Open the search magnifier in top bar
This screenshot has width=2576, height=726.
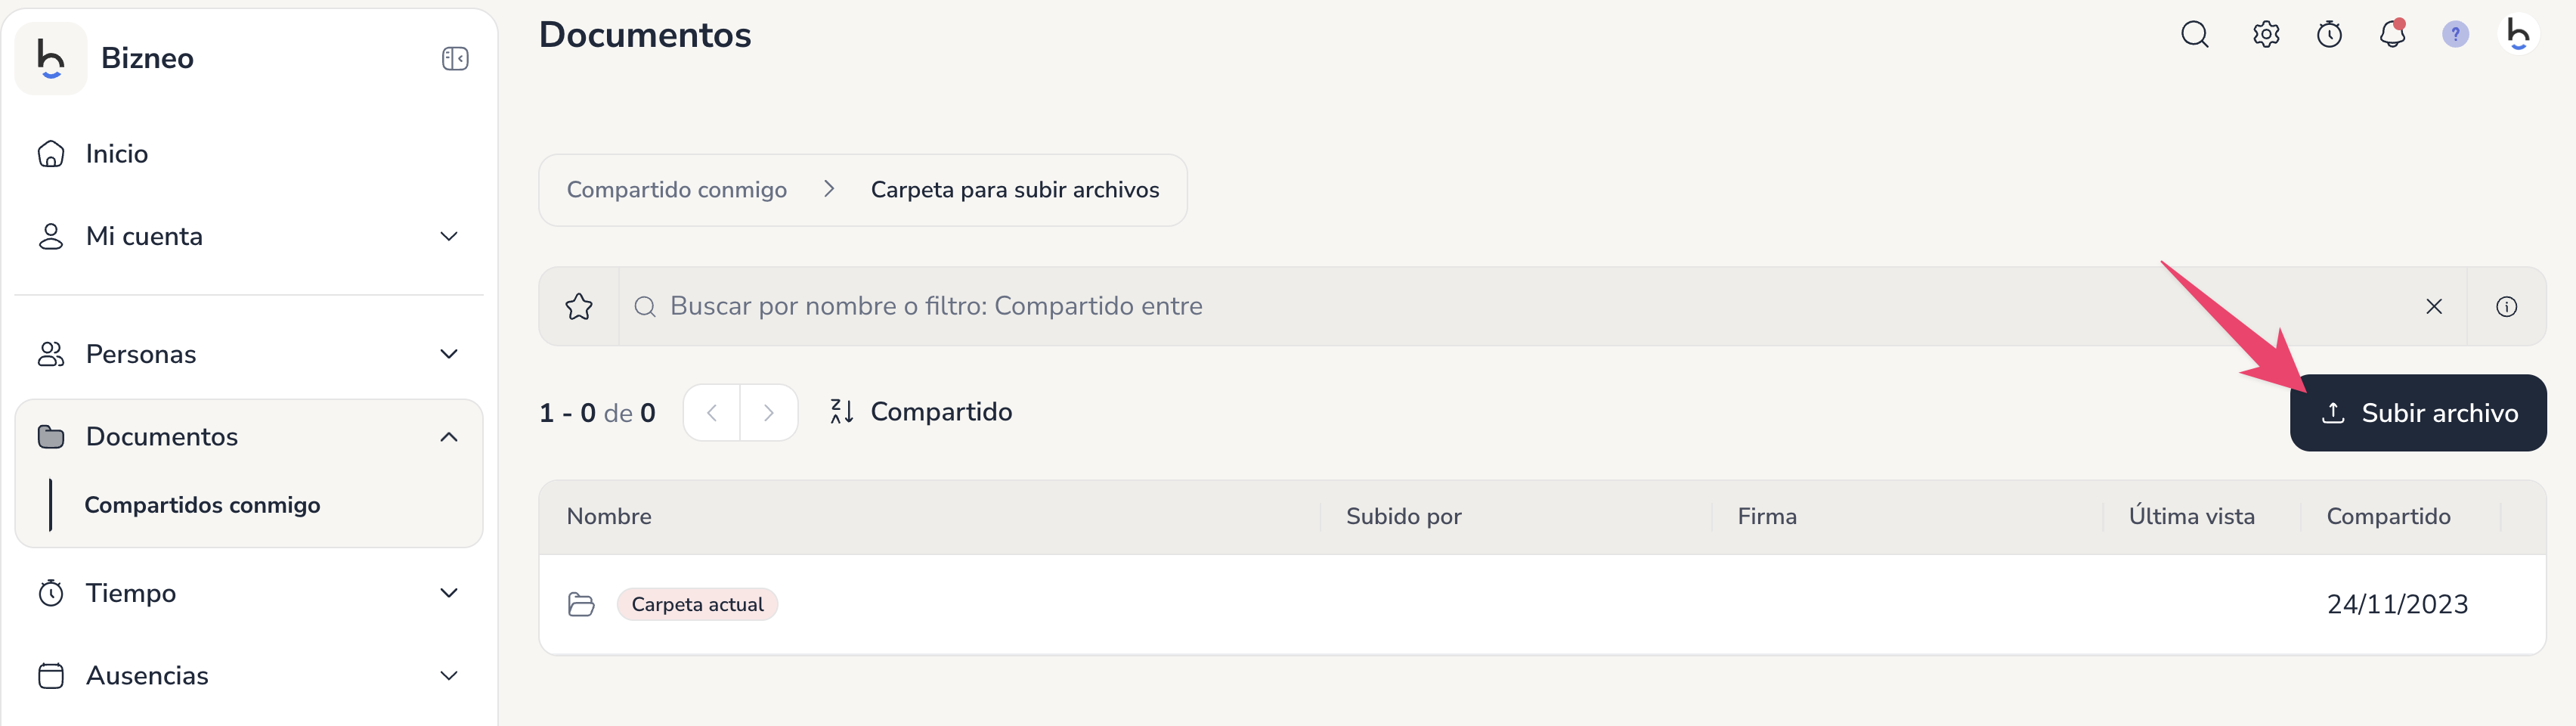2194,34
